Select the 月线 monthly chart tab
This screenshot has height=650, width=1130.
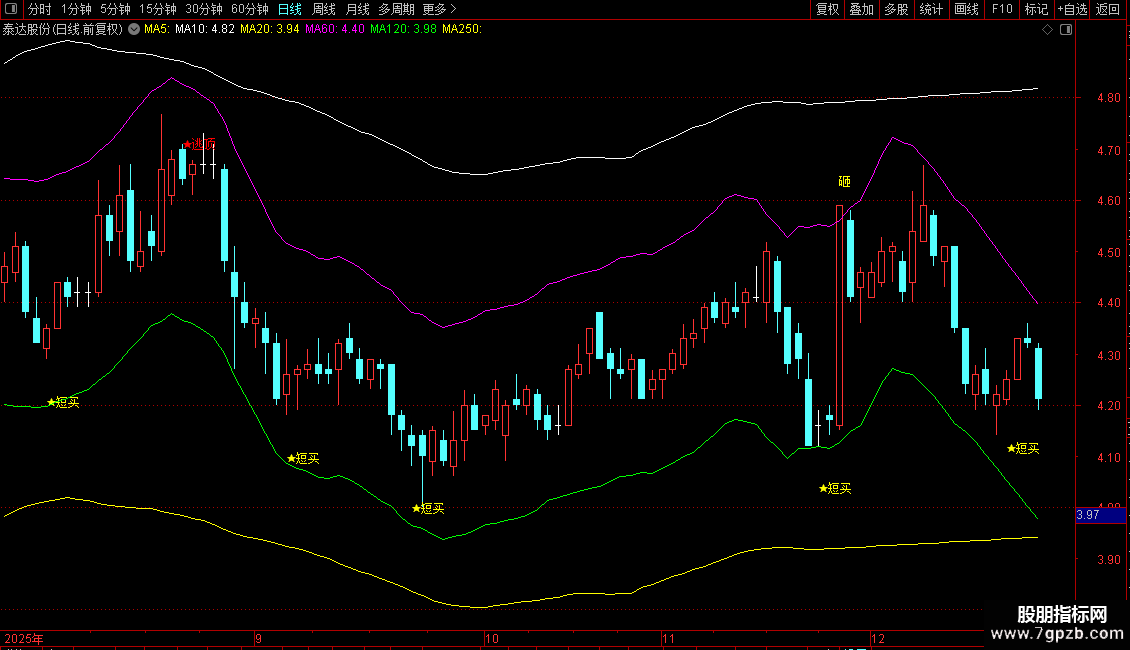tap(357, 9)
